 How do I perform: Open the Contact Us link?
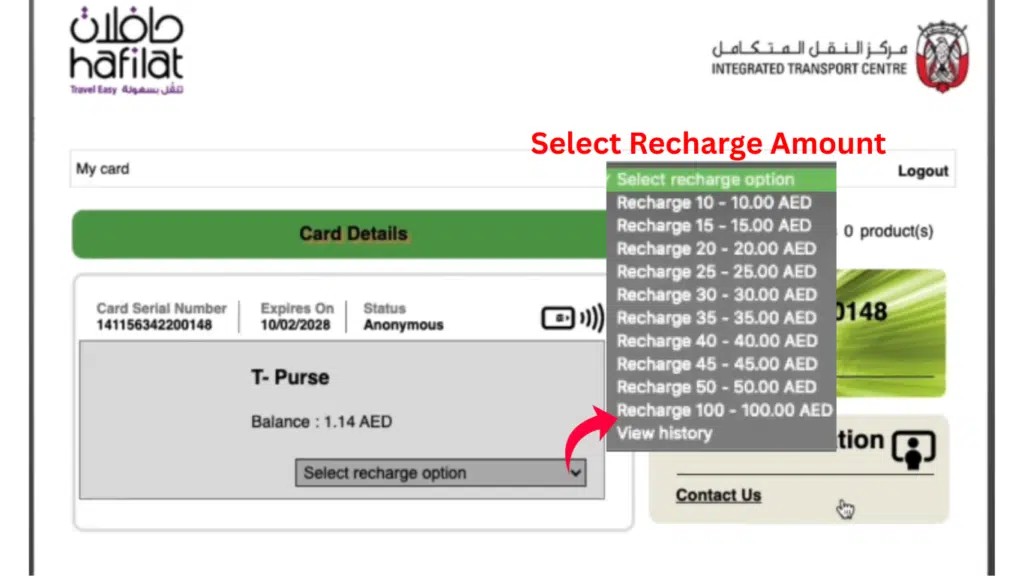(x=718, y=495)
